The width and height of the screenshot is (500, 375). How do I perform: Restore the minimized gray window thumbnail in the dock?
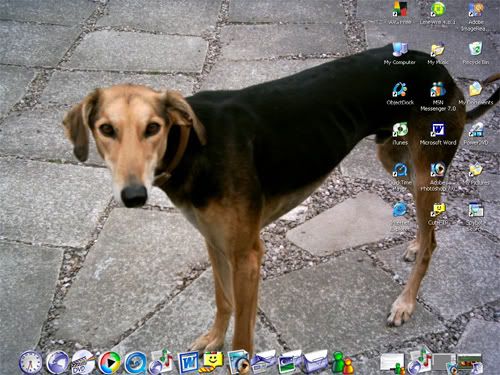coord(444,364)
